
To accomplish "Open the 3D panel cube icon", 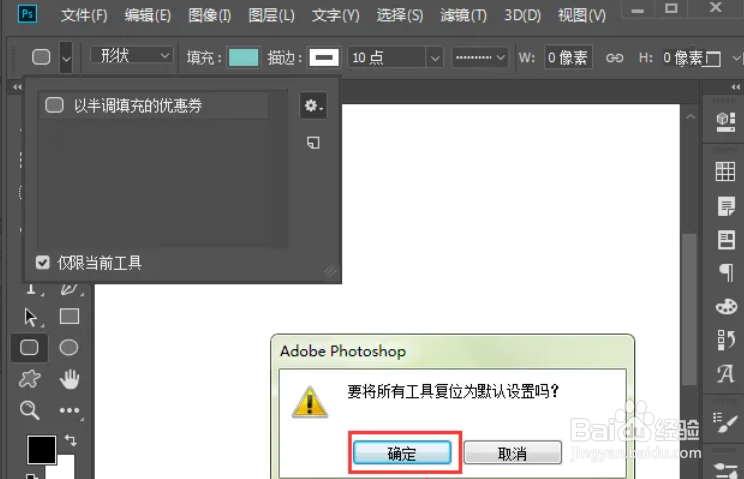I will coord(725,122).
